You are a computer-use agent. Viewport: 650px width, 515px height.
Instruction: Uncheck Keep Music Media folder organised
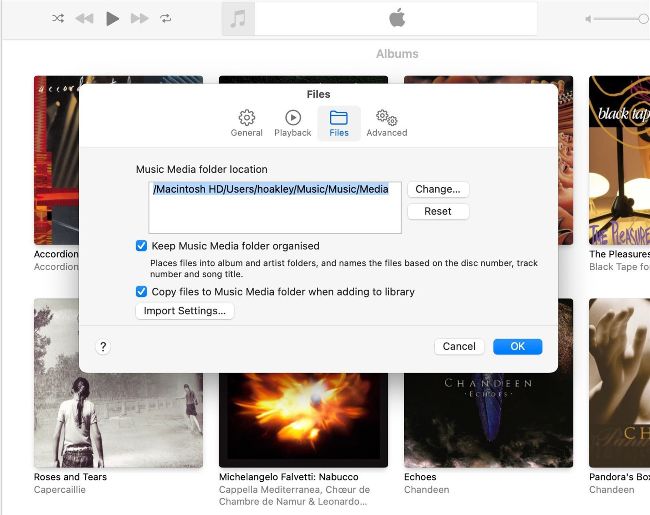pos(141,246)
